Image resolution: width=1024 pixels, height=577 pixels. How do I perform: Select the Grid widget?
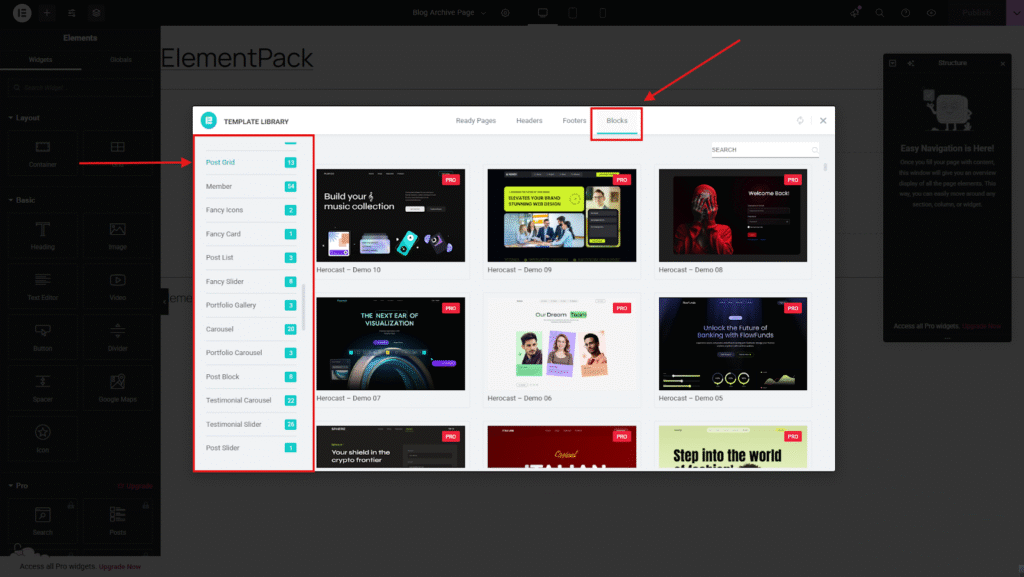tap(118, 153)
